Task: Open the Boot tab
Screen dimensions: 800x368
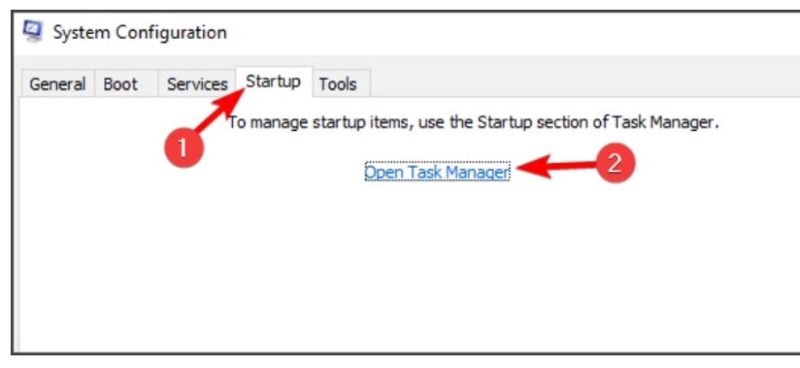Action: click(120, 84)
